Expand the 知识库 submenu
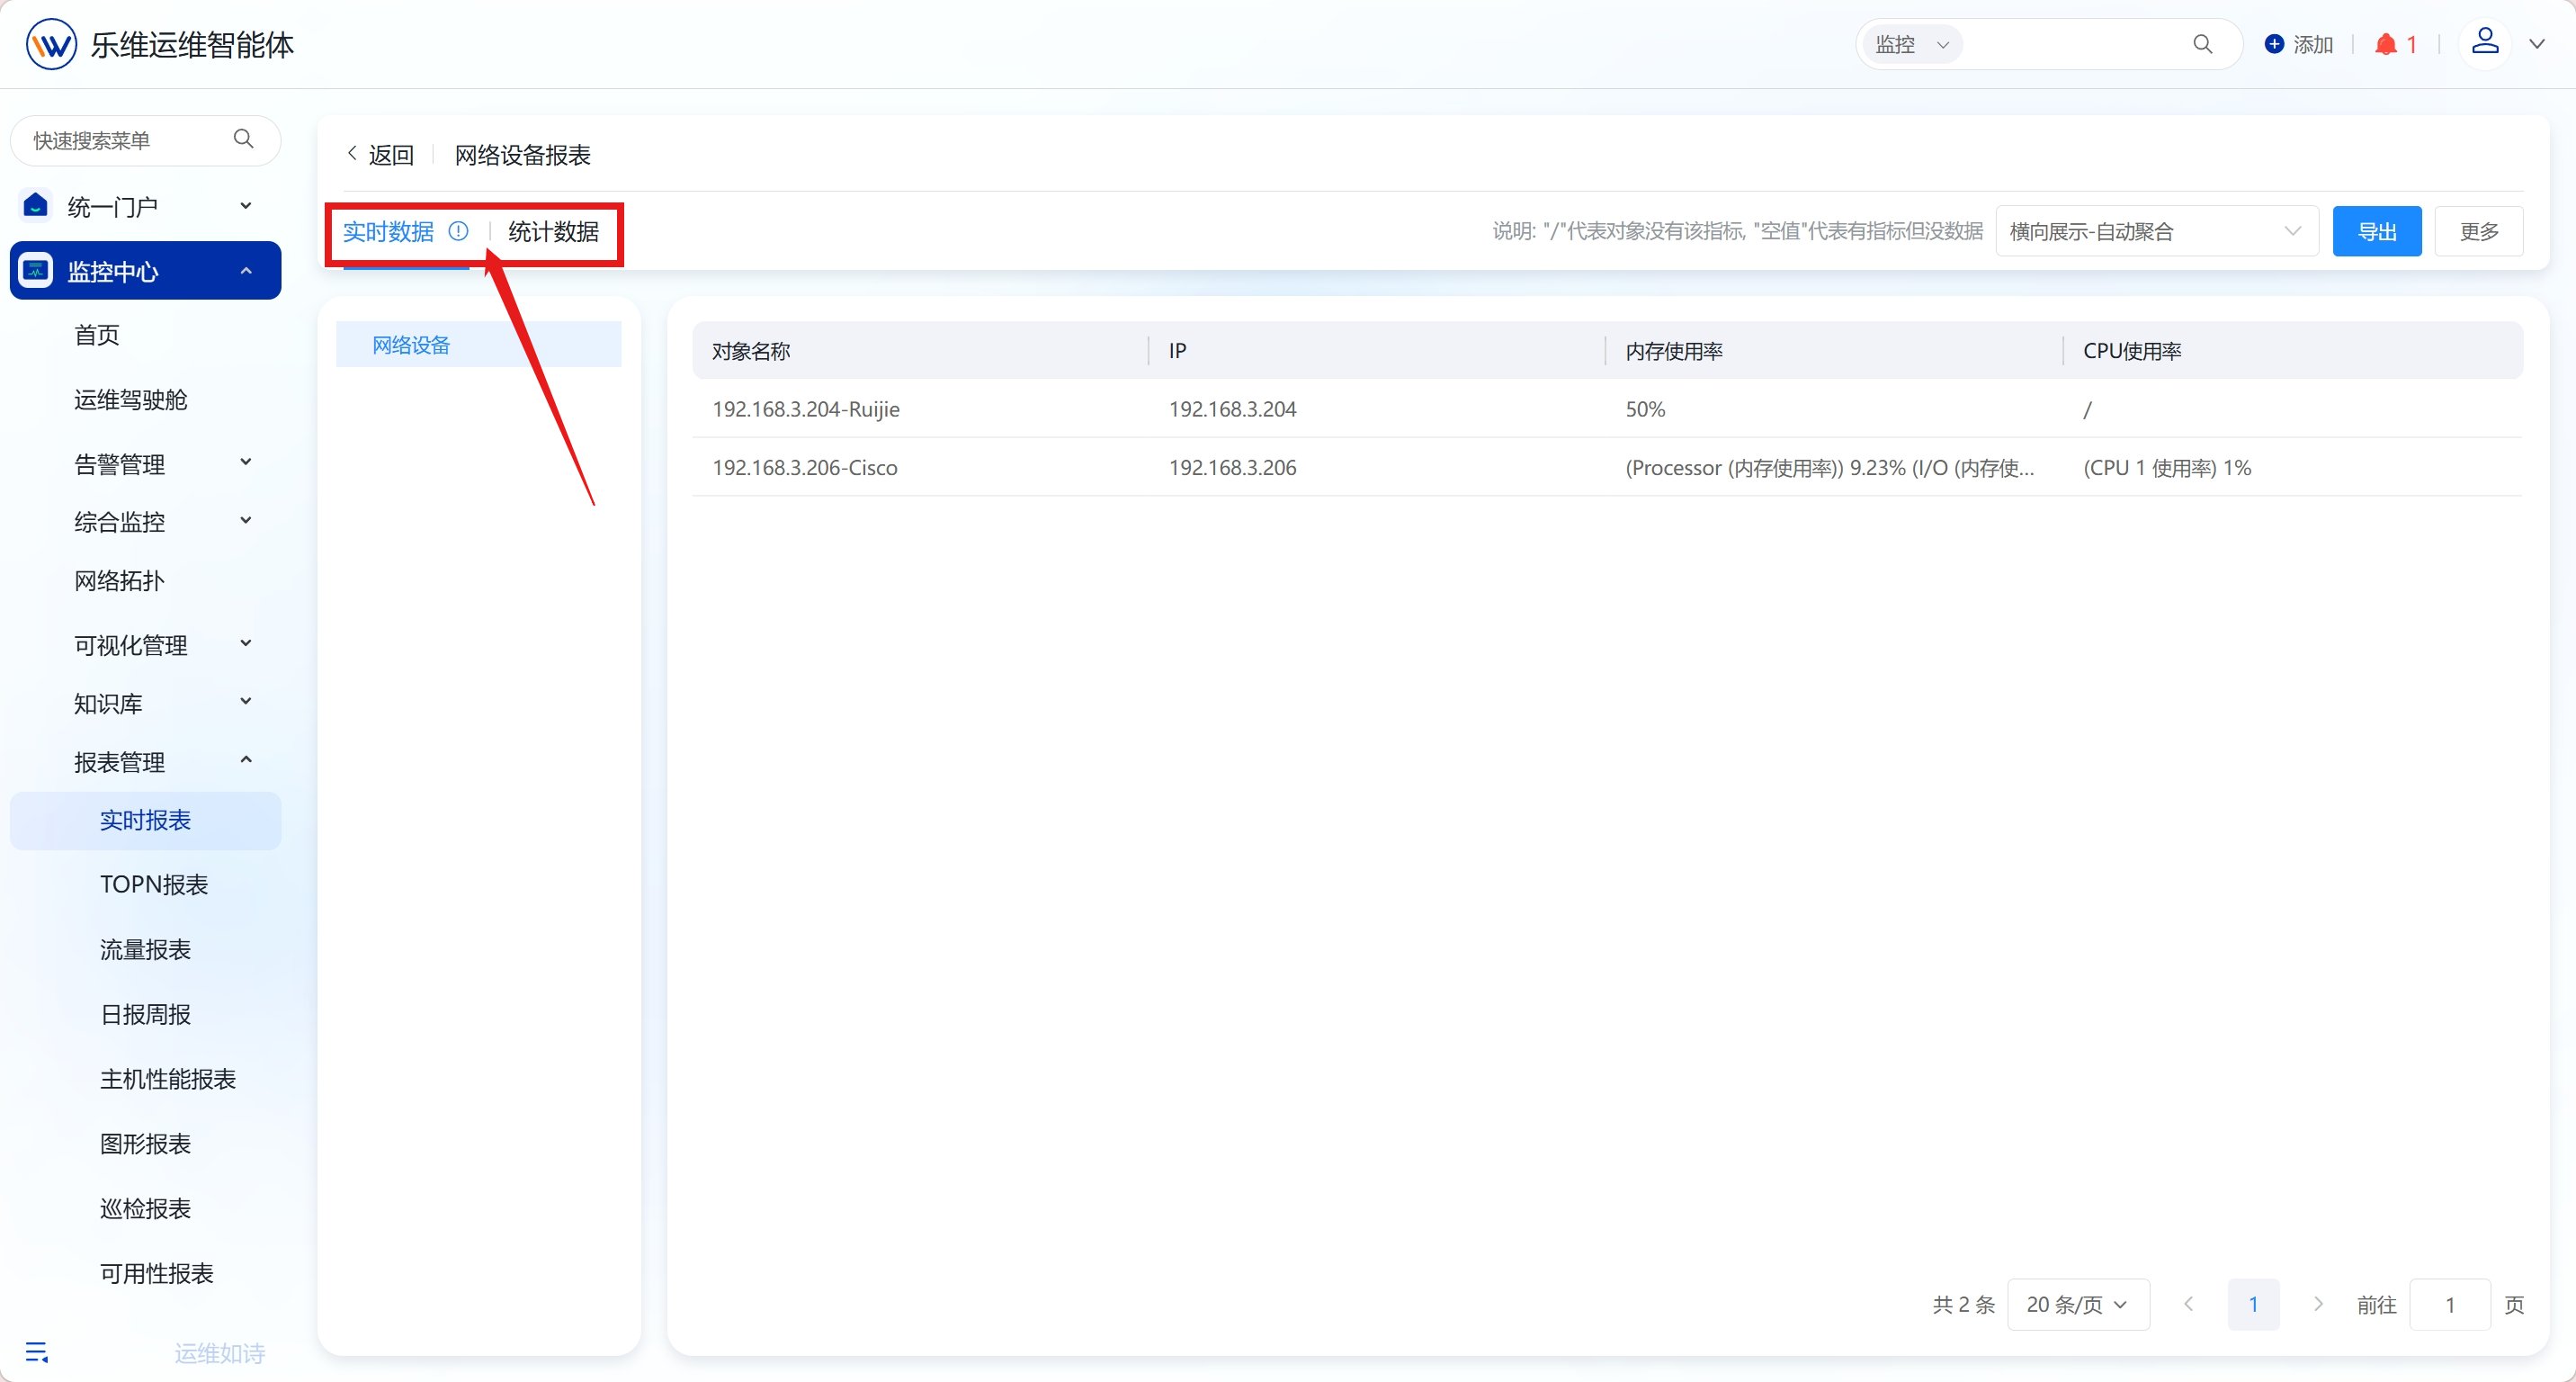Image resolution: width=2576 pixels, height=1382 pixels. (246, 702)
